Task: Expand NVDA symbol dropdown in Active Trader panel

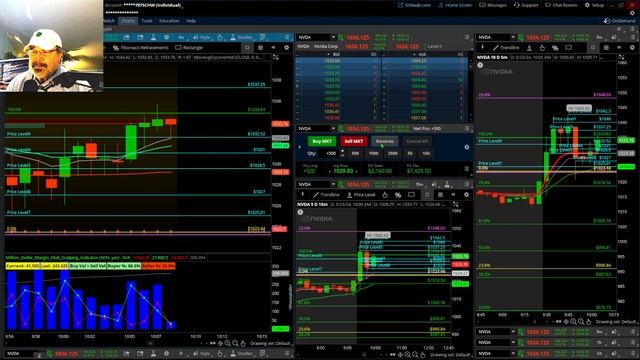Action: click(333, 129)
